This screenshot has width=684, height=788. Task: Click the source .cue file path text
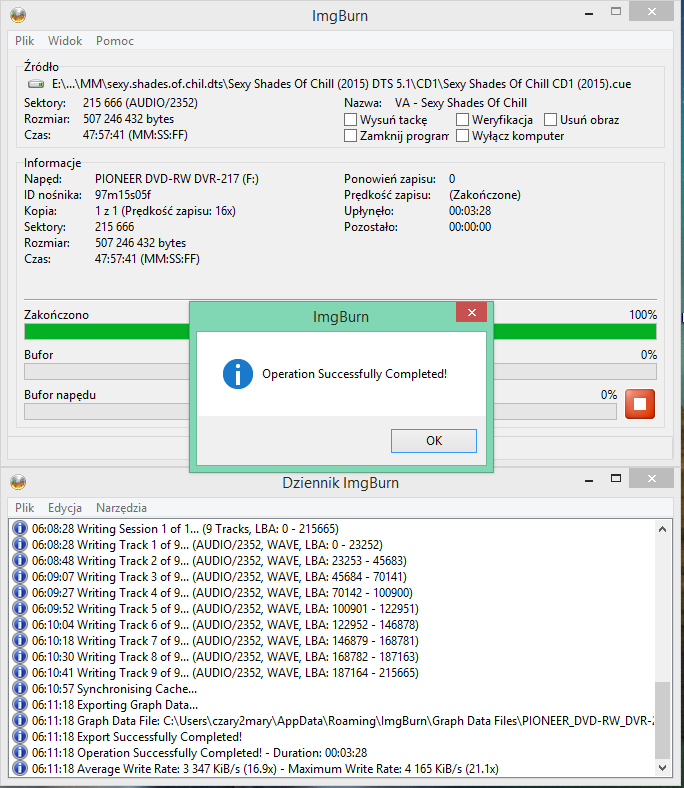point(342,84)
